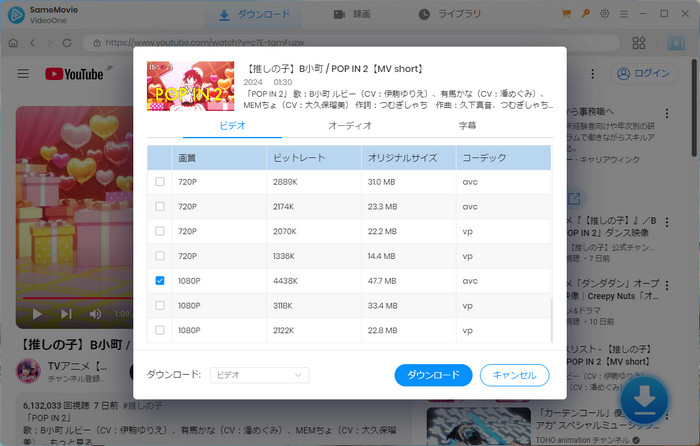Go to home page icon

click(x=13, y=43)
